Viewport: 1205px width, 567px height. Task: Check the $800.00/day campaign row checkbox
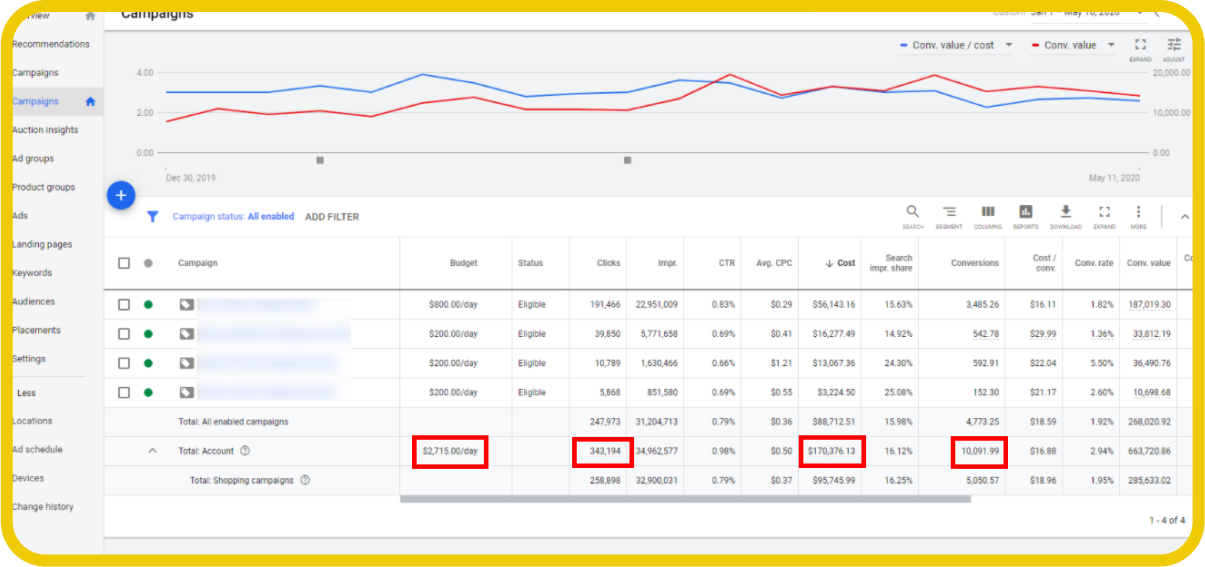coord(124,305)
